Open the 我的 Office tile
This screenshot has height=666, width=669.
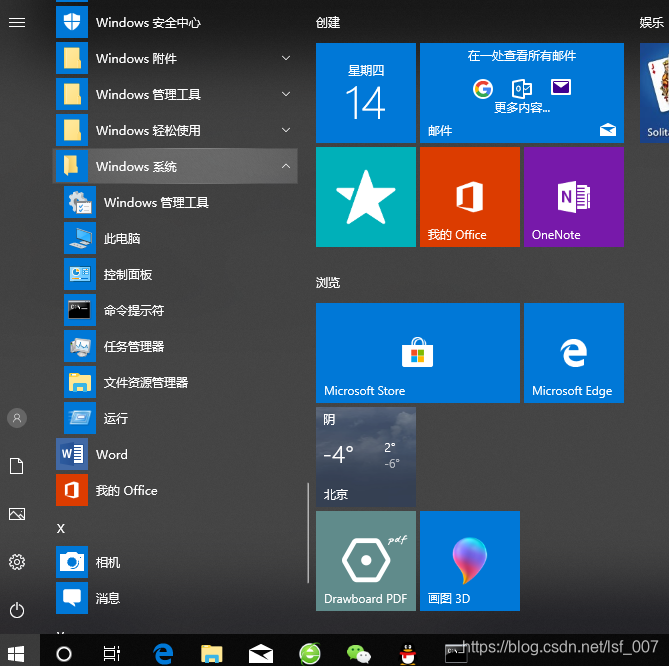(470, 197)
